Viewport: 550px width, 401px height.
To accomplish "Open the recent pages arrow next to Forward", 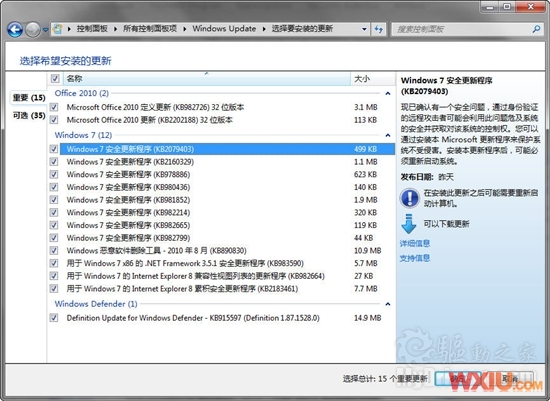I will pos(45,30).
